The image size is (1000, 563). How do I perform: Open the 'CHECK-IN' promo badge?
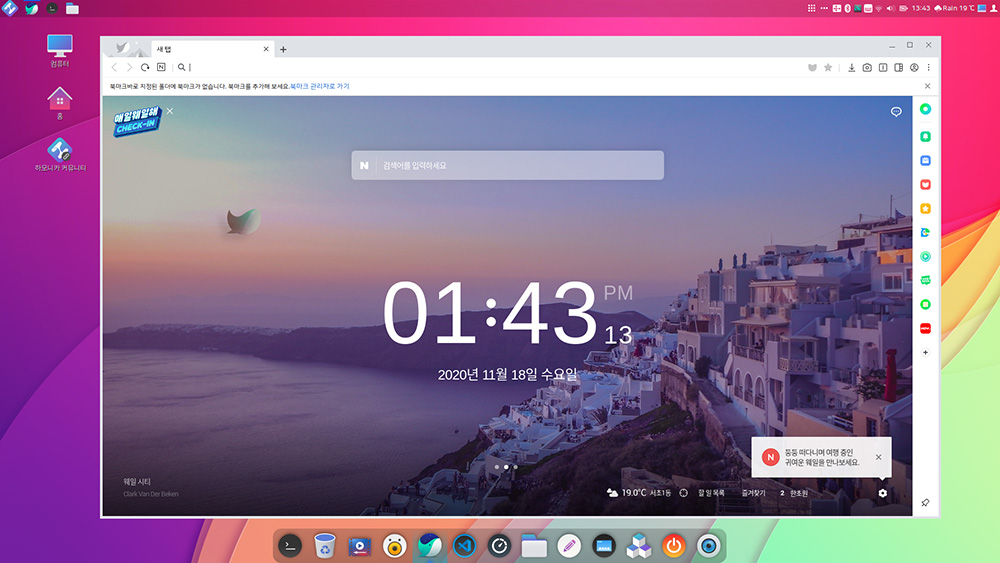point(136,121)
